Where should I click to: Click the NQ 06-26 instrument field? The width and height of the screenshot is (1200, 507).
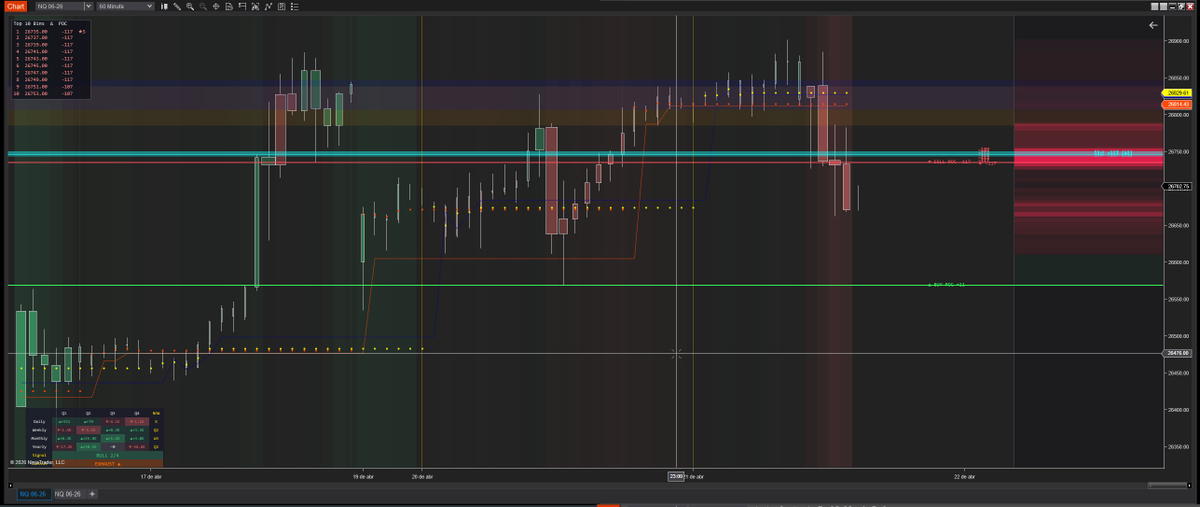59,6
